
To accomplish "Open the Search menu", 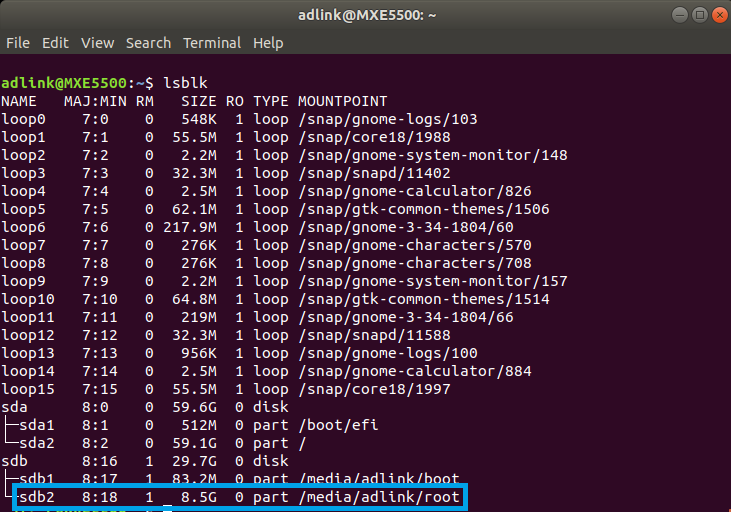I will 148,43.
